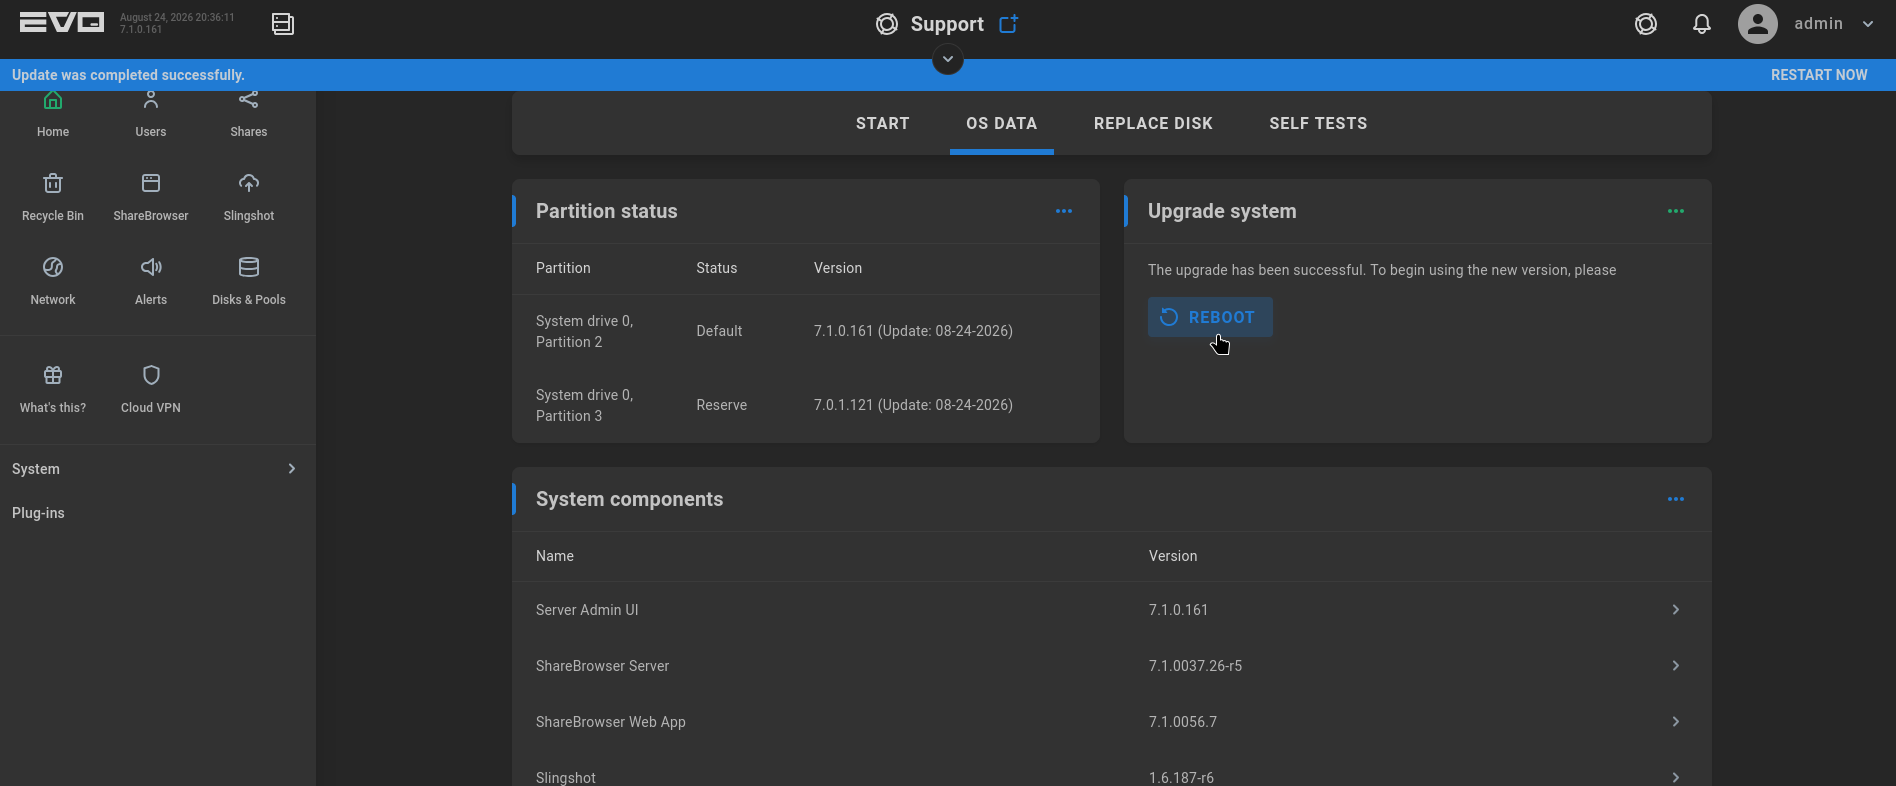Image resolution: width=1896 pixels, height=786 pixels.
Task: Expand the System menu in sidebar
Action: pos(158,469)
